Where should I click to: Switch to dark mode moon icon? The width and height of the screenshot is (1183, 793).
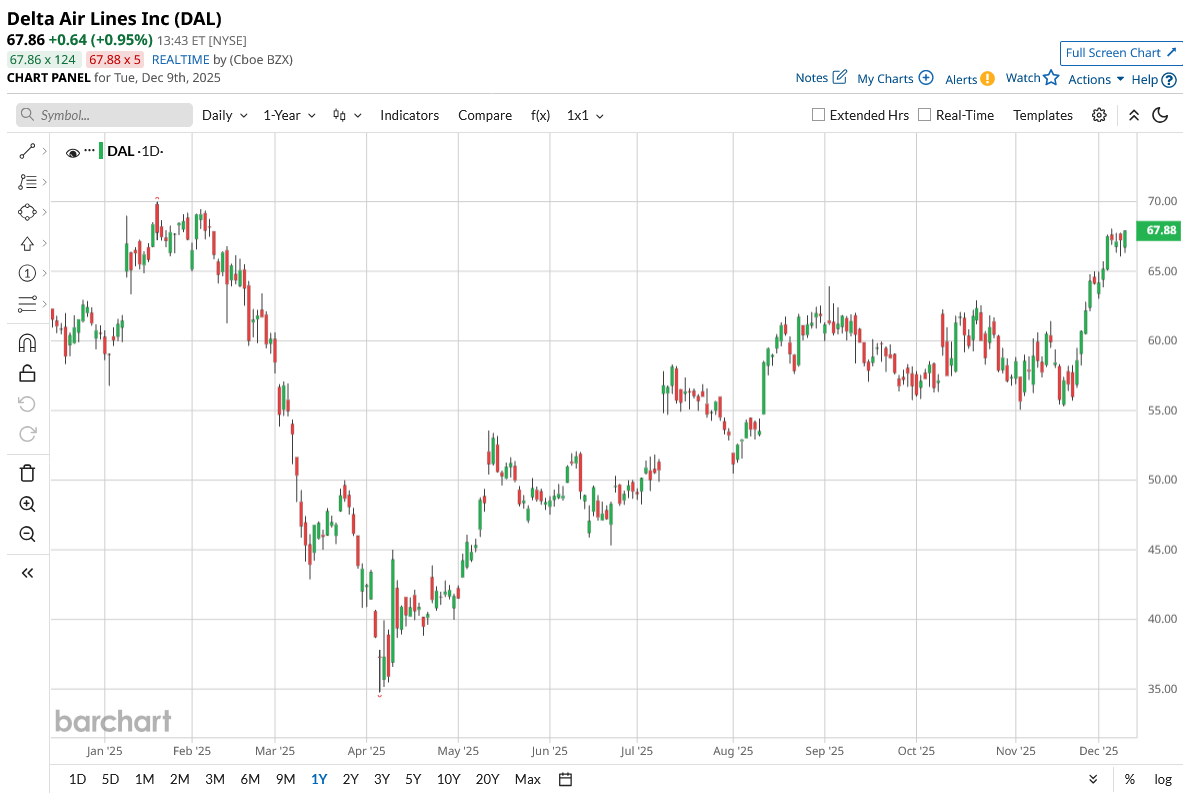[1160, 115]
